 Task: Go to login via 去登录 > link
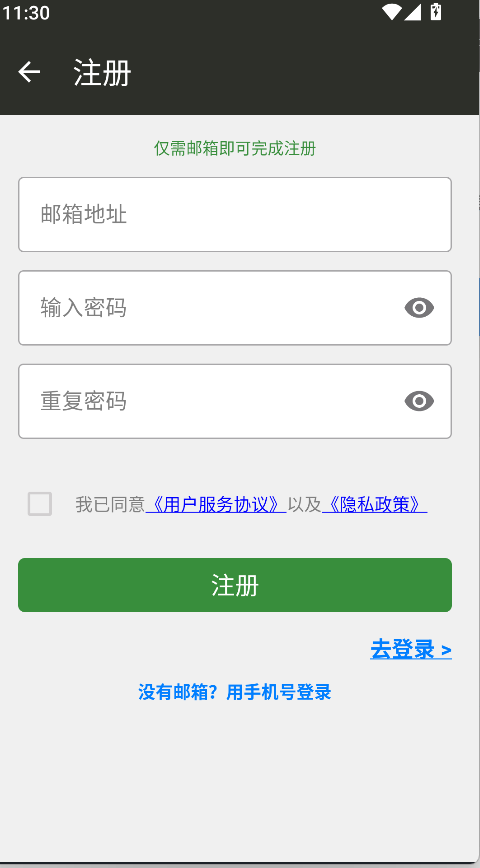tap(411, 649)
